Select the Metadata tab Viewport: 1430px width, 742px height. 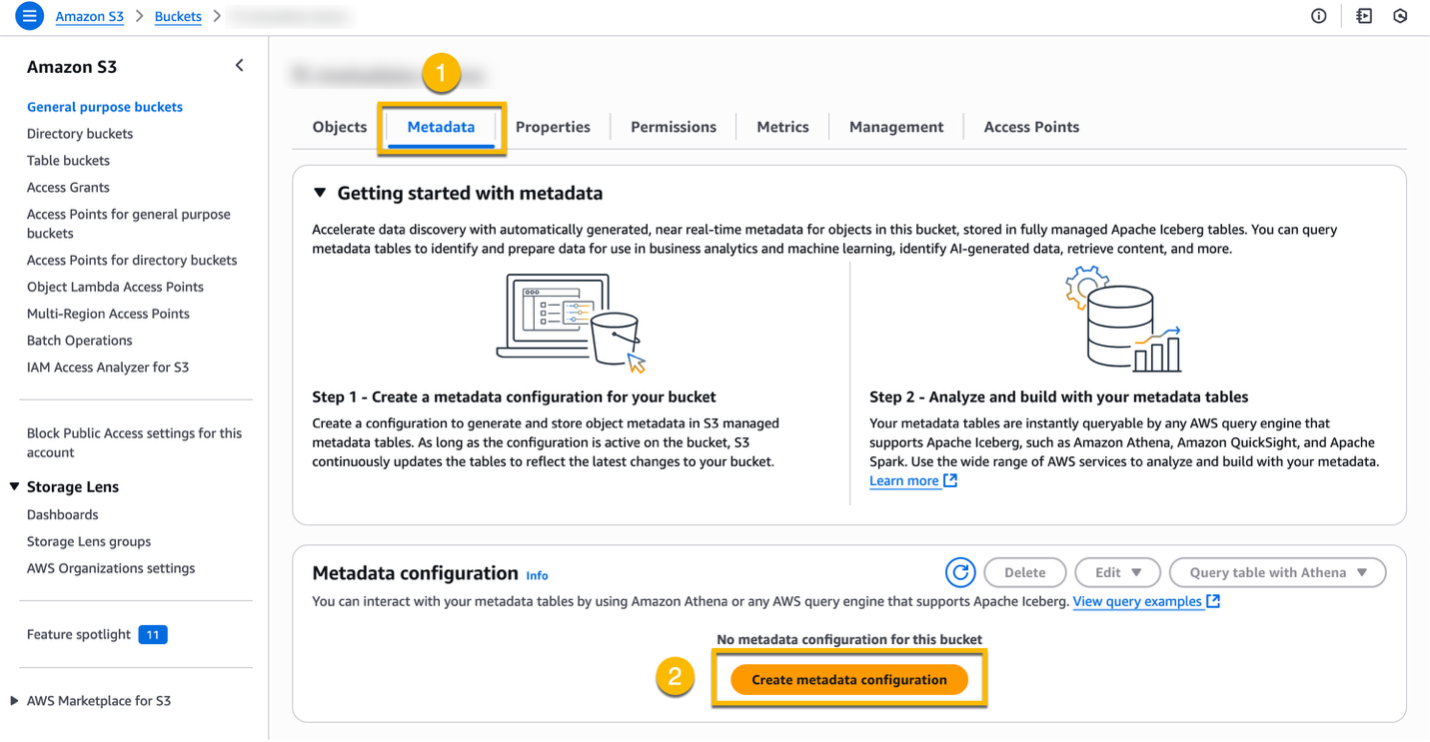click(x=441, y=127)
